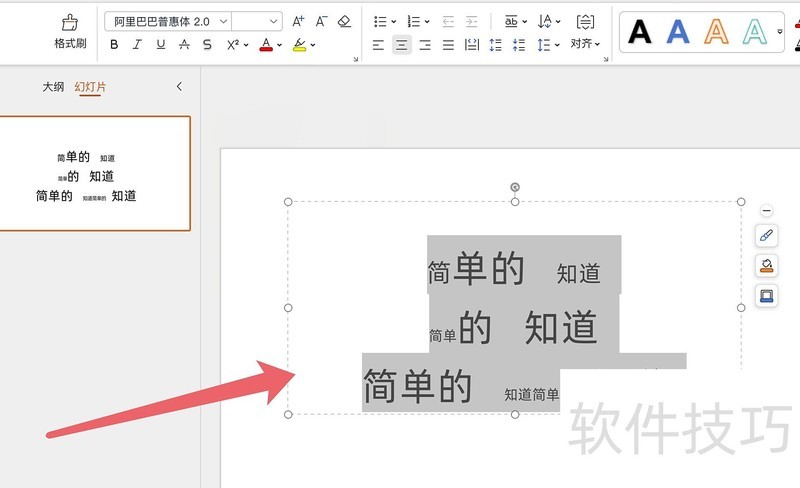Switch to the 幻灯片 slides tab
The image size is (800, 488).
coord(90,87)
